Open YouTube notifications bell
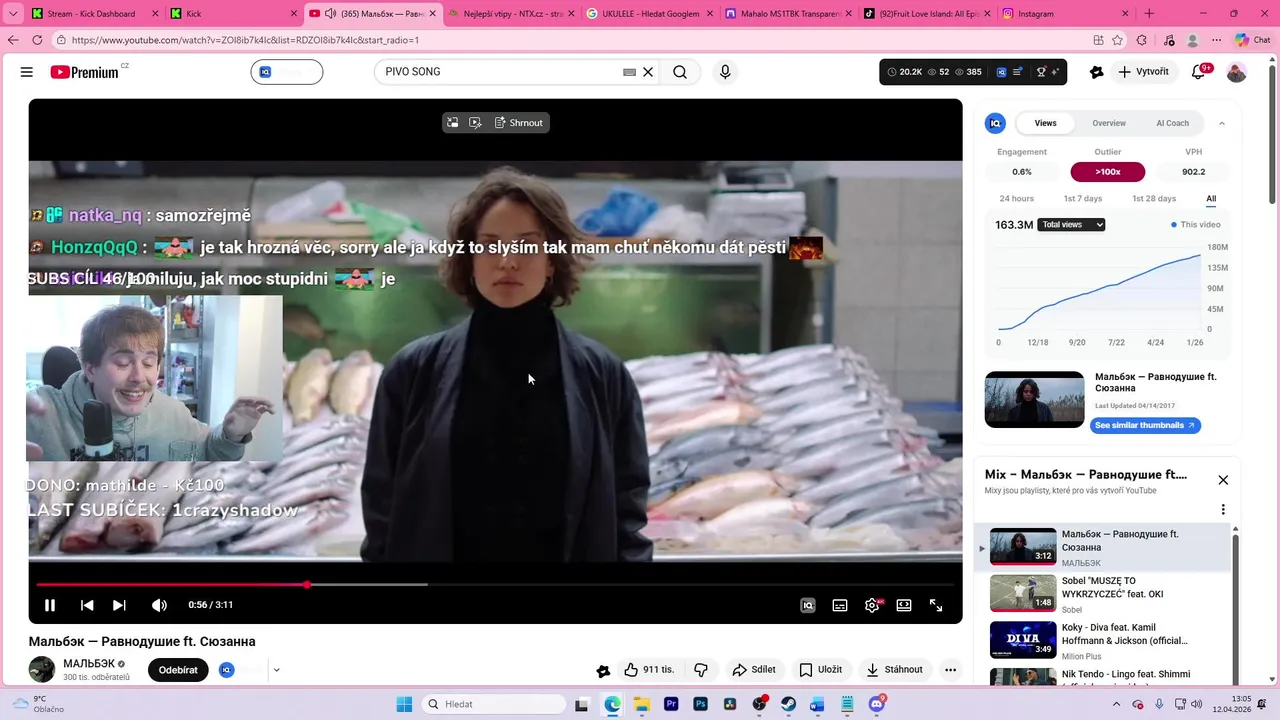This screenshot has height=720, width=1280. tap(1198, 72)
